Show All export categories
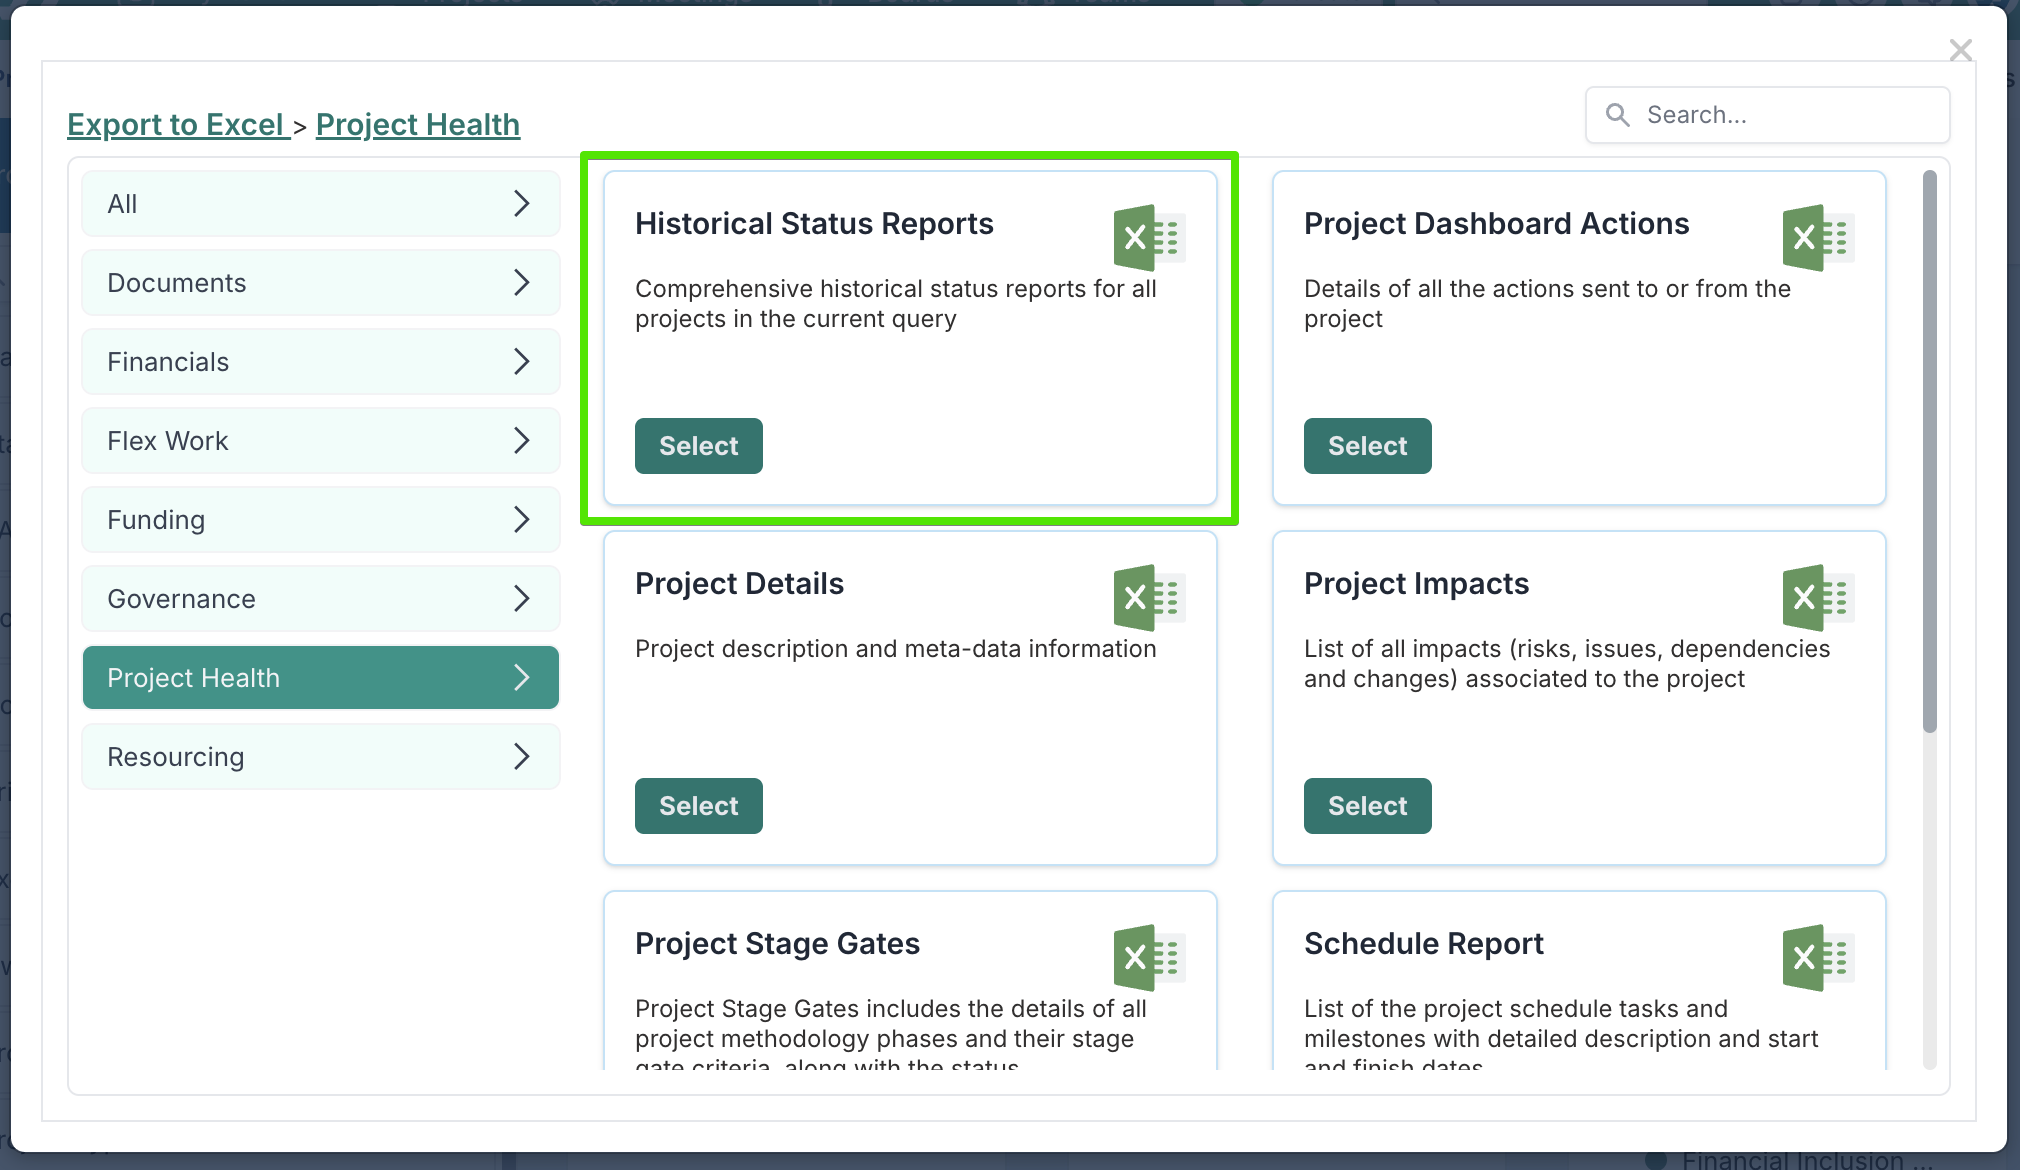The height and width of the screenshot is (1170, 2020). pyautogui.click(x=320, y=204)
